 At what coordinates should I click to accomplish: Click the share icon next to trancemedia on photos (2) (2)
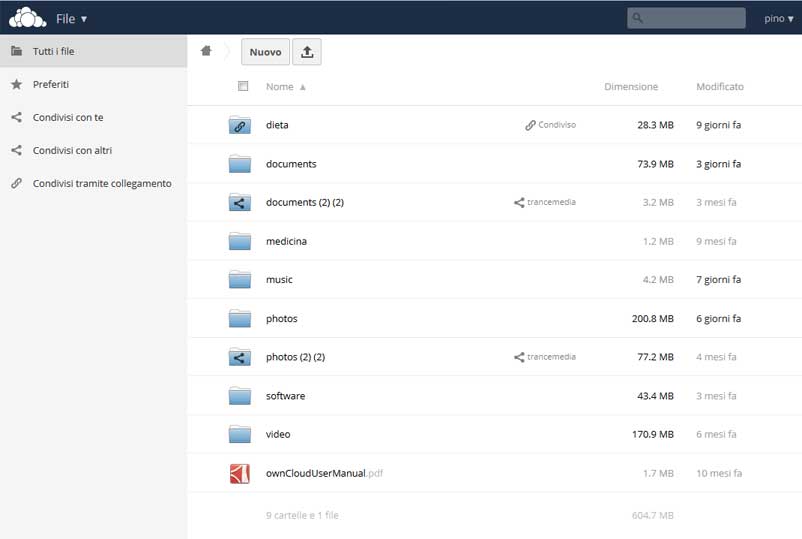pos(519,357)
